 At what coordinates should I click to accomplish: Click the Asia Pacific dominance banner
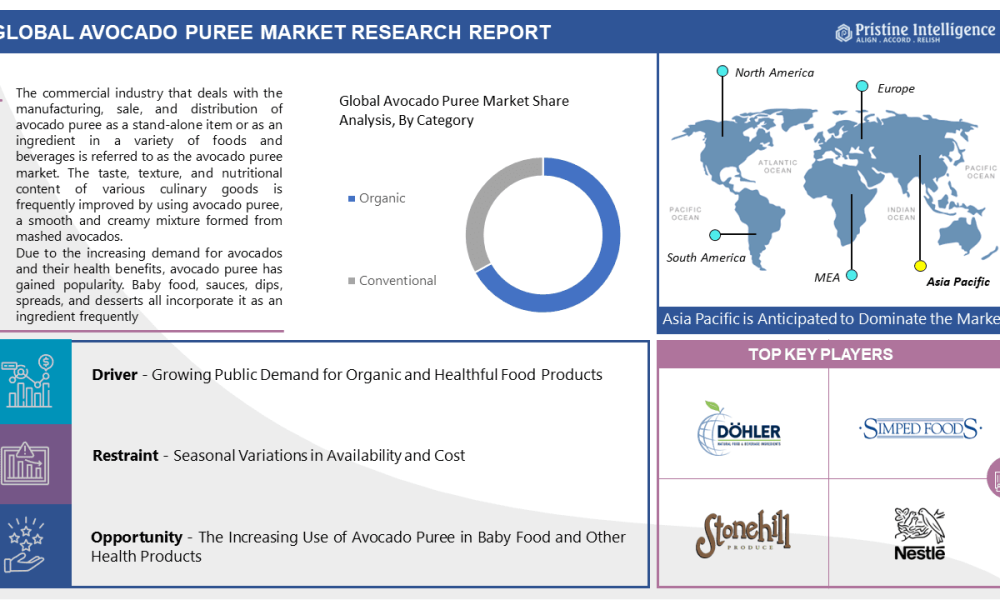pos(829,319)
